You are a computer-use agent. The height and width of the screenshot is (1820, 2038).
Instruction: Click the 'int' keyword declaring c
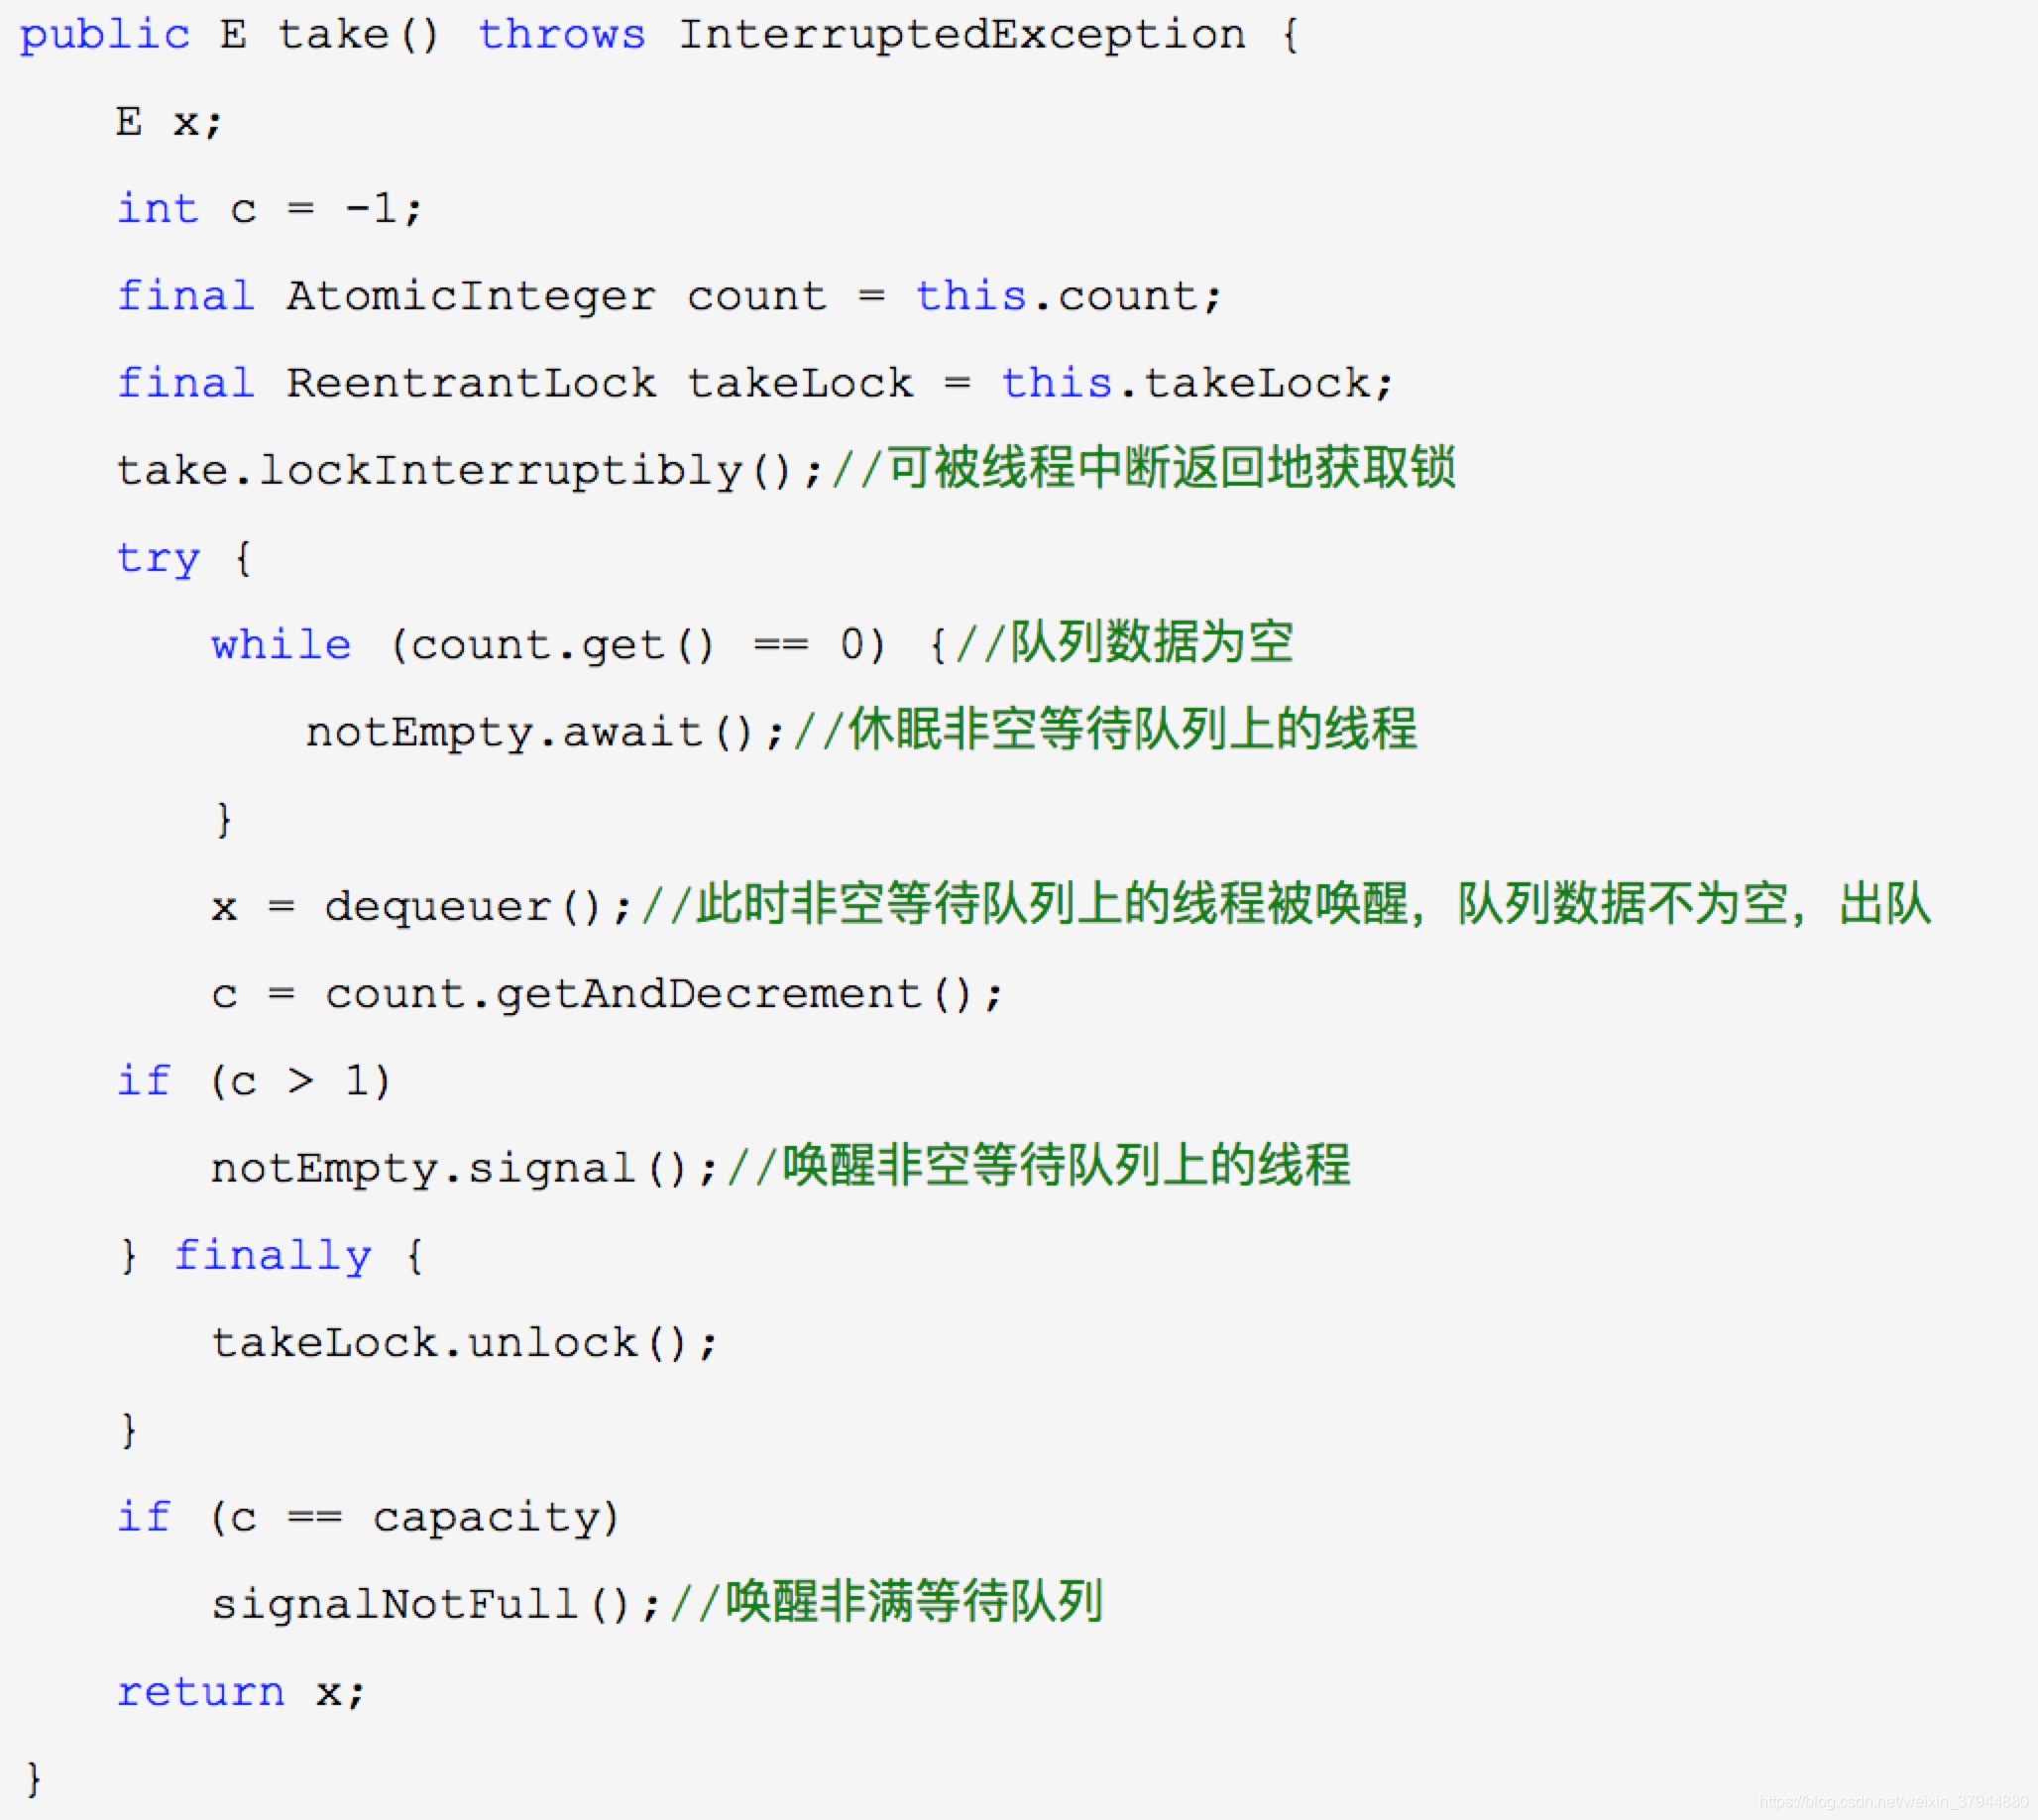tap(158, 209)
